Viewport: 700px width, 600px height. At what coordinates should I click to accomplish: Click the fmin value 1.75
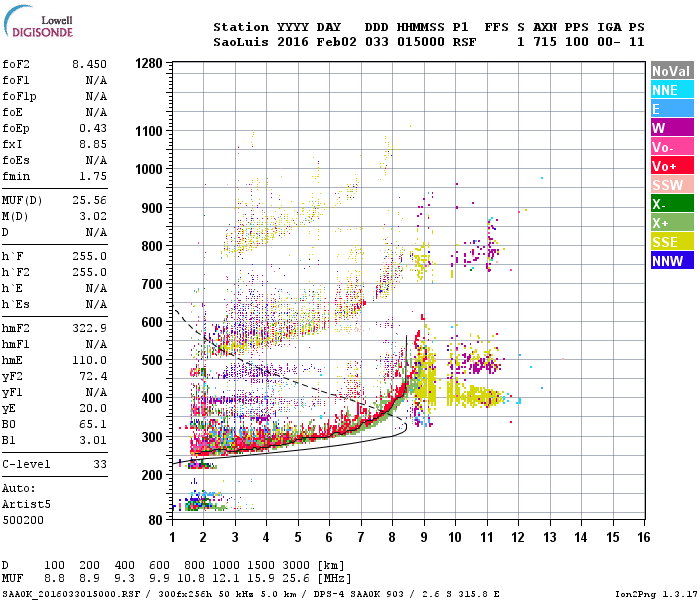93,176
